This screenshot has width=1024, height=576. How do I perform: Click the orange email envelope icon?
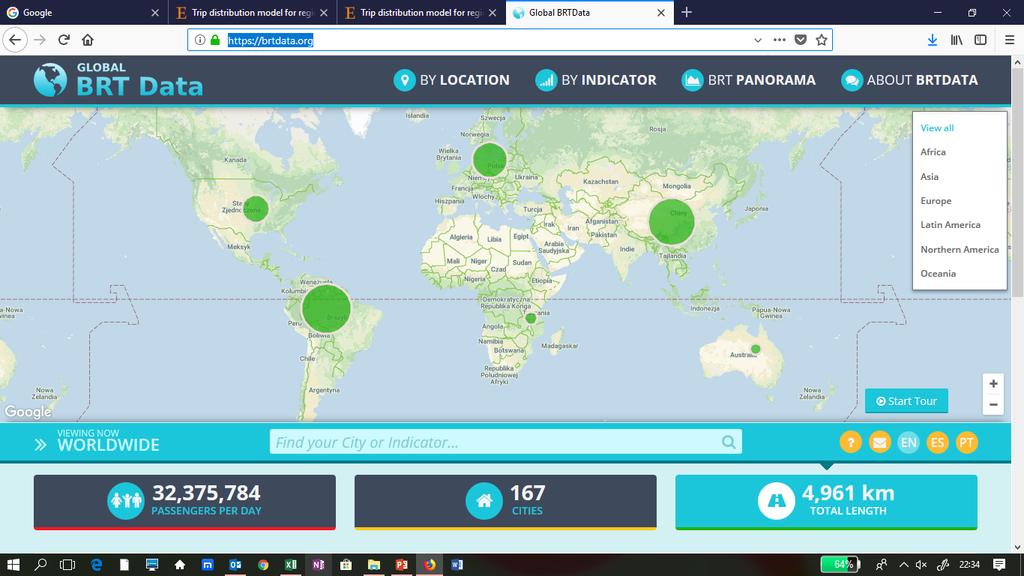click(880, 443)
